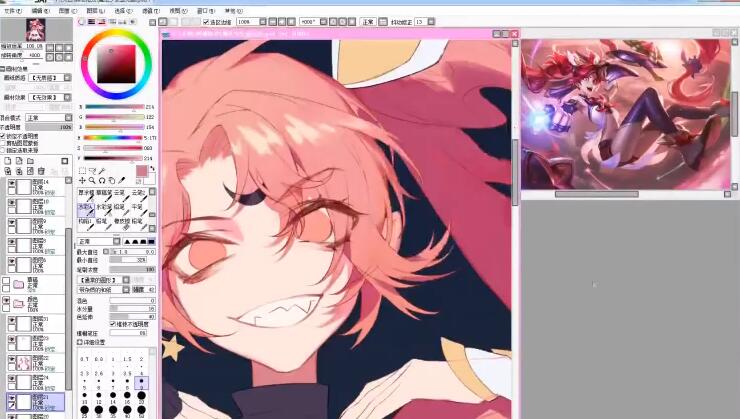Select the hand pan tool
Screen dimensions: 740x419
coord(112,180)
